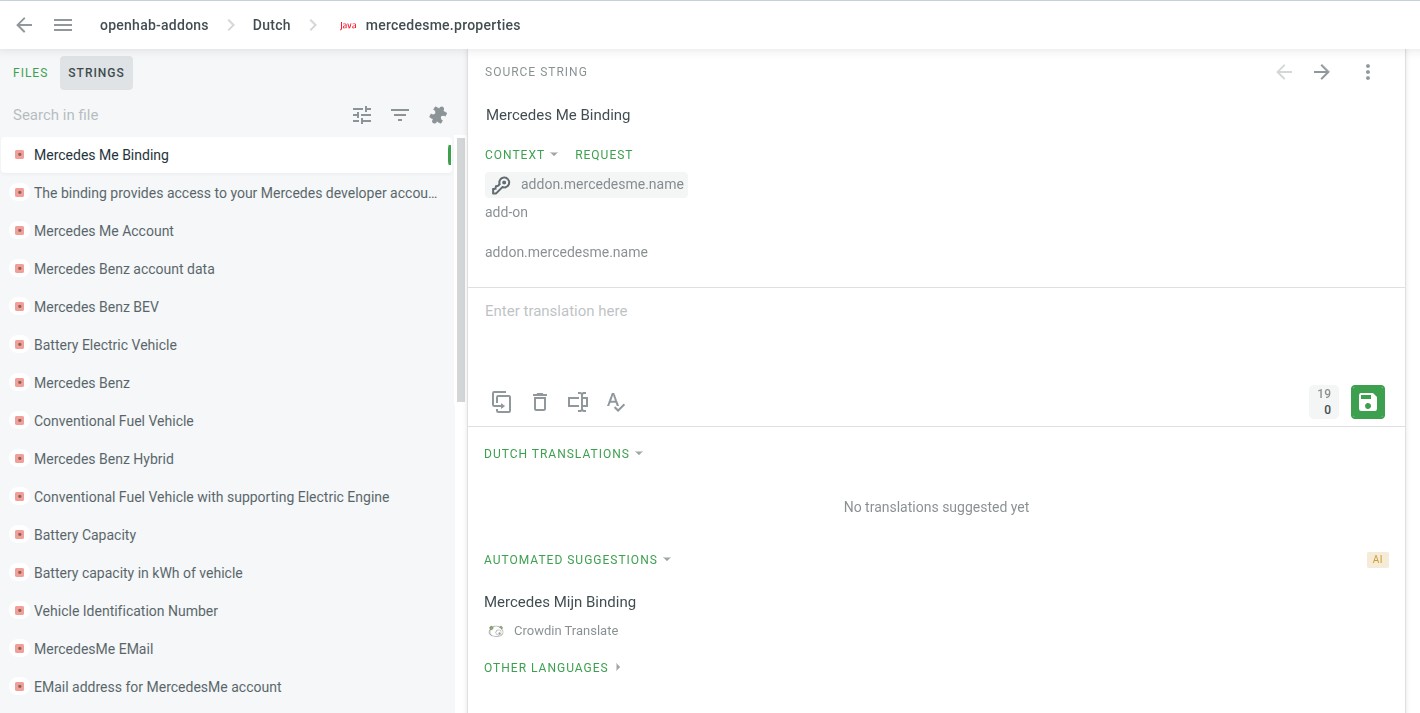Select the Battery Capacity string
Screen dimensions: 1420x713
226,535
